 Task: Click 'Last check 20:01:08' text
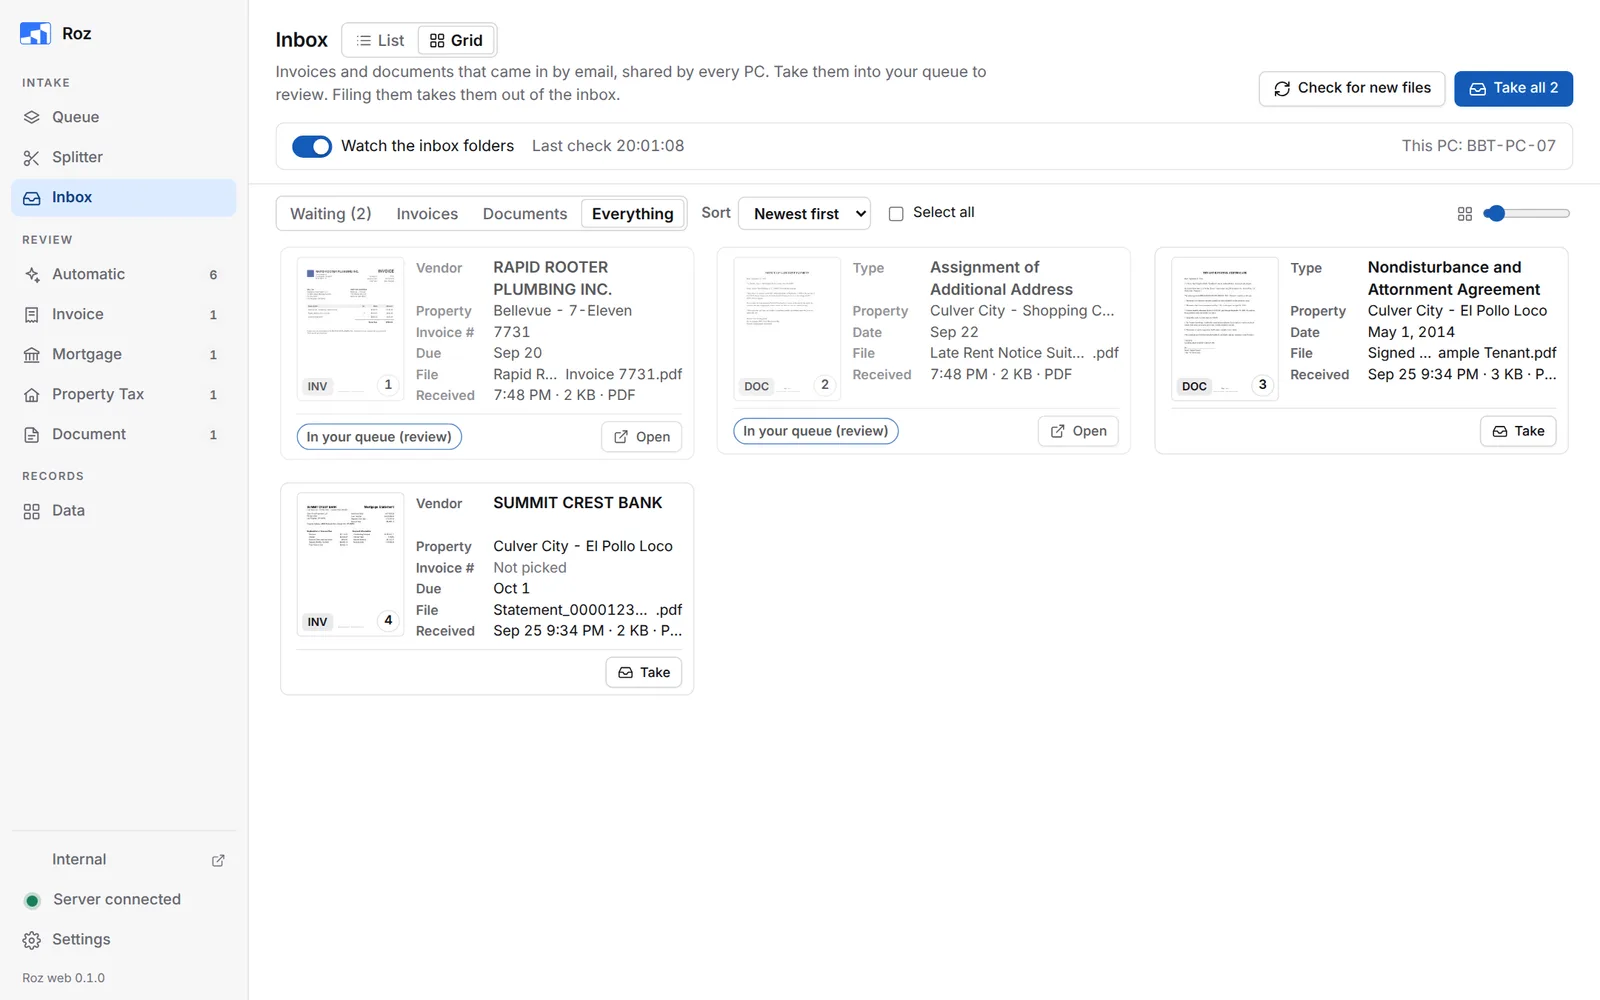(x=608, y=146)
